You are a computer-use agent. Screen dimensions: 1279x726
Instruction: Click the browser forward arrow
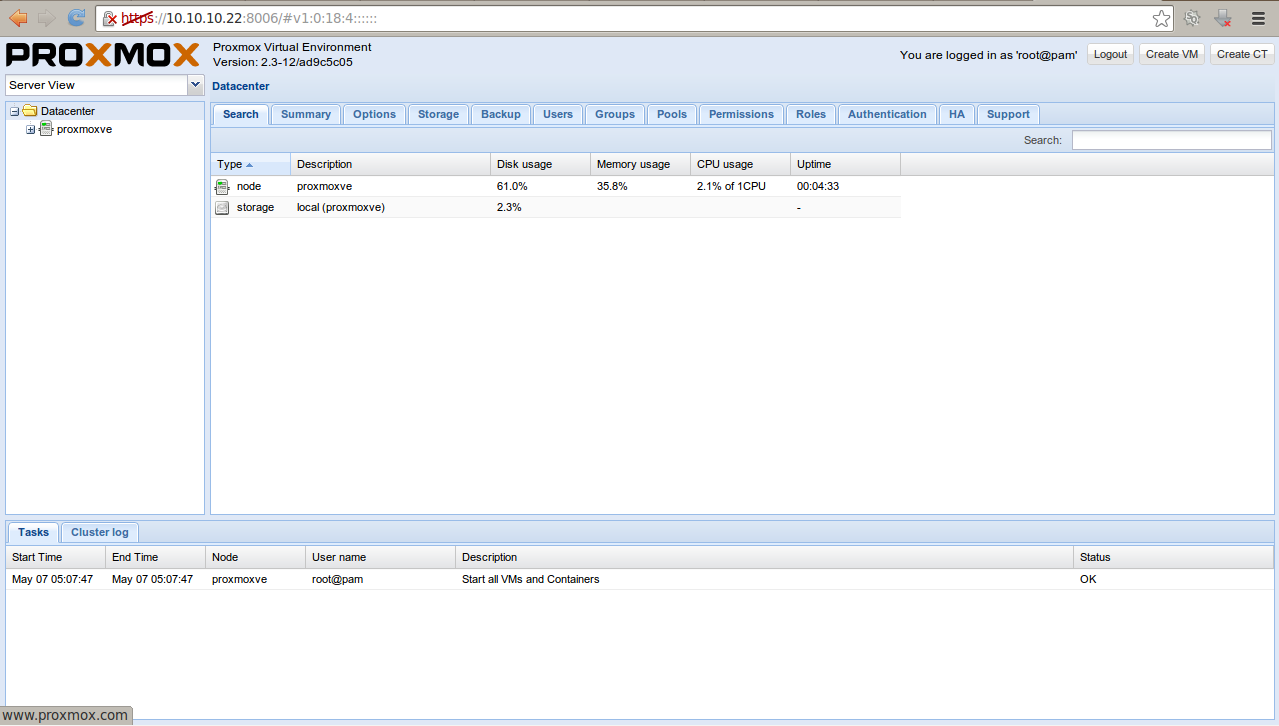tap(45, 17)
